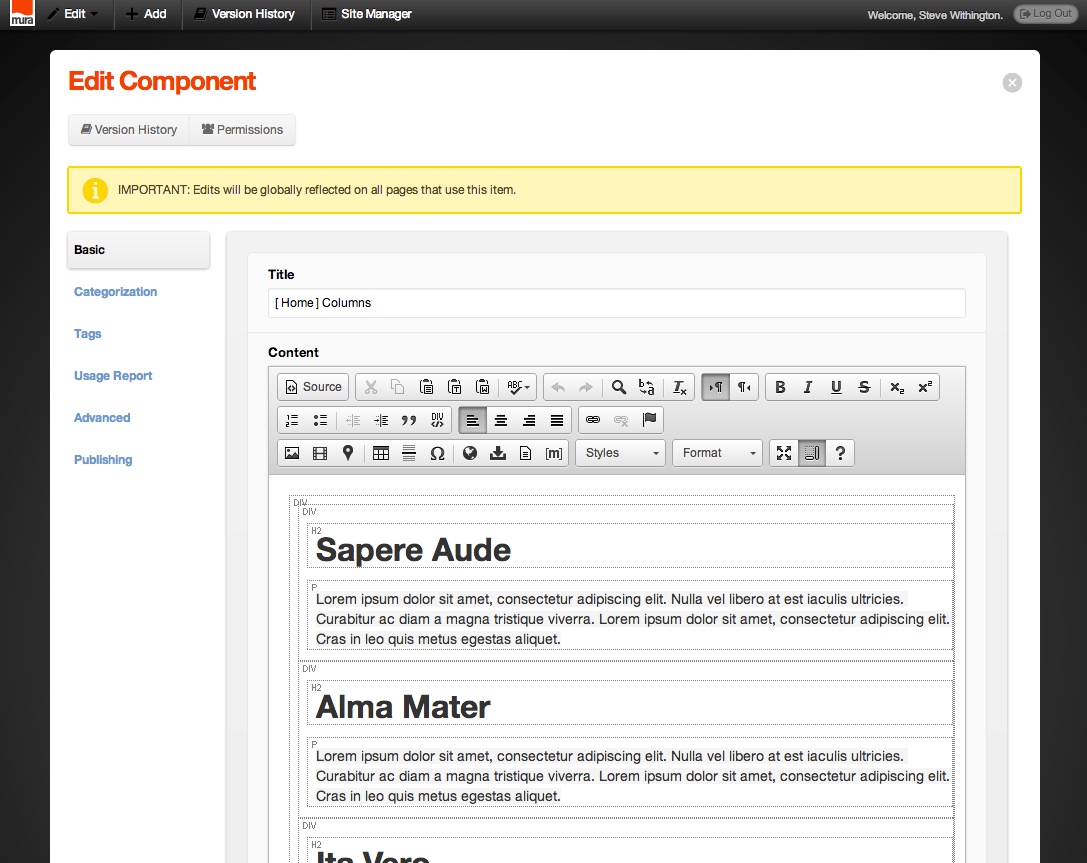Select Justify alignment
Viewport: 1087px width, 863px height.
coord(557,420)
